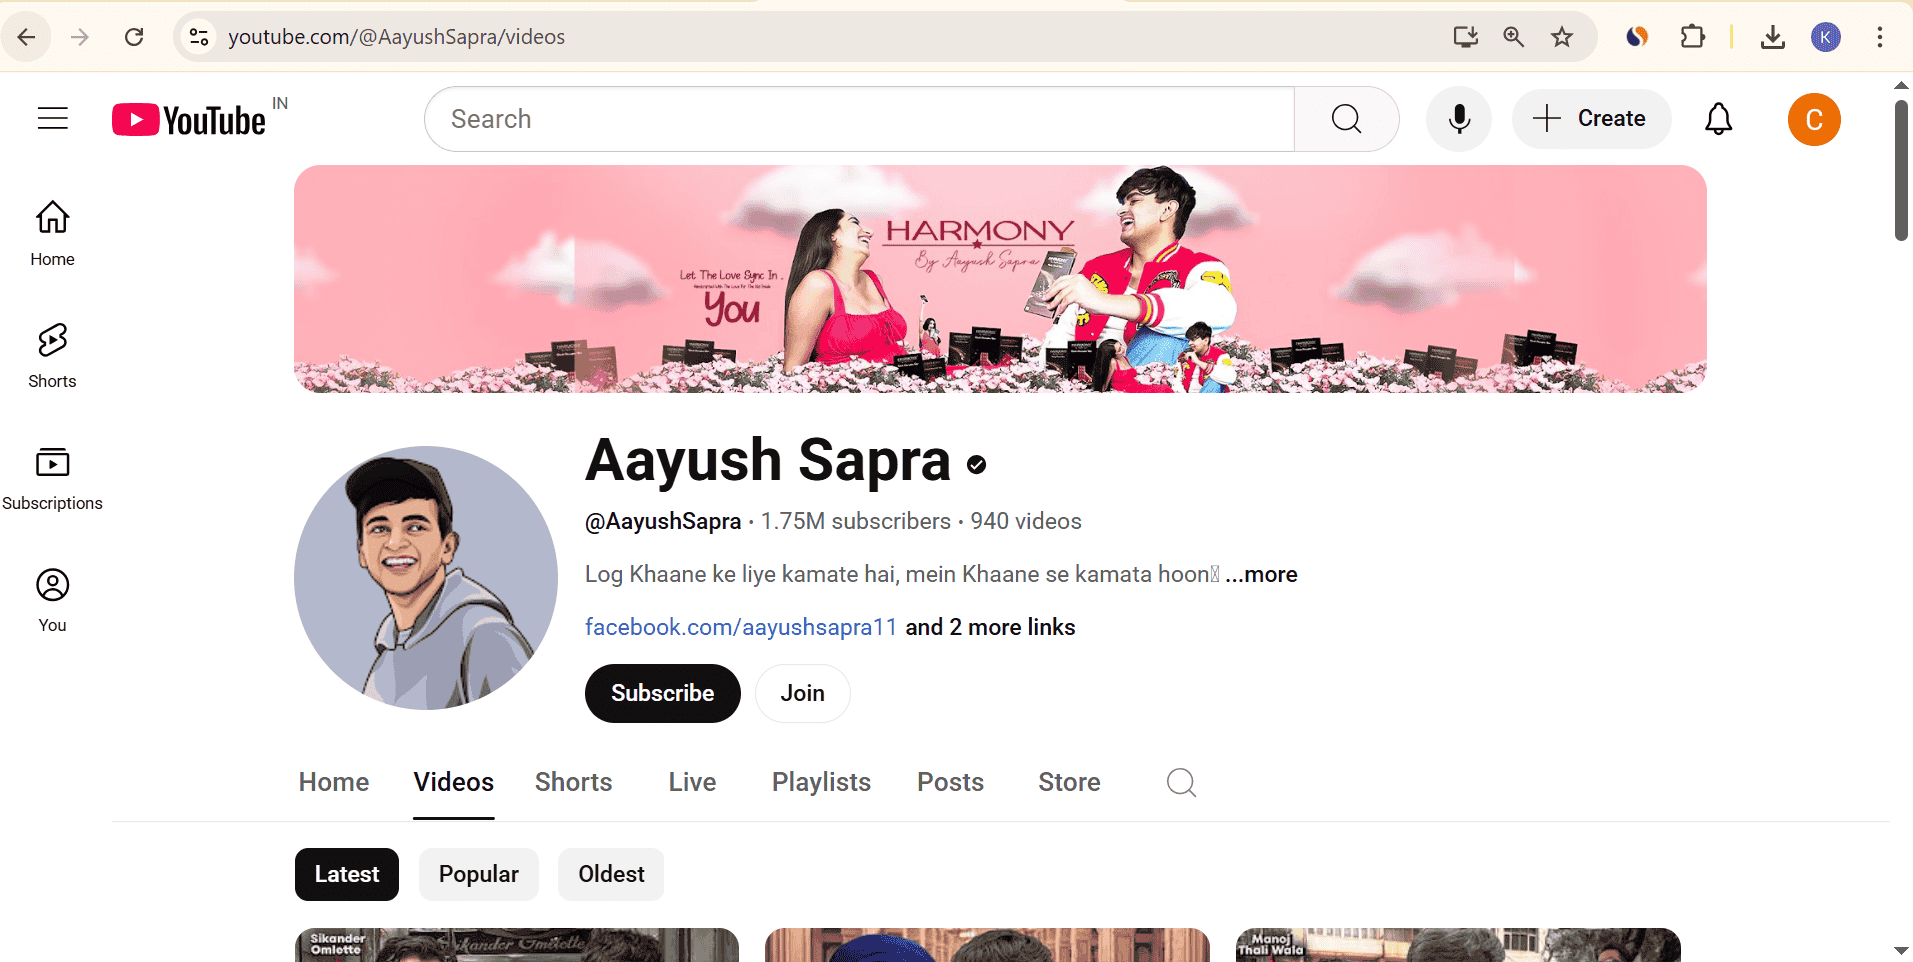Select the Popular sort chip
Viewport: 1913px width, 962px height.
[x=478, y=874]
